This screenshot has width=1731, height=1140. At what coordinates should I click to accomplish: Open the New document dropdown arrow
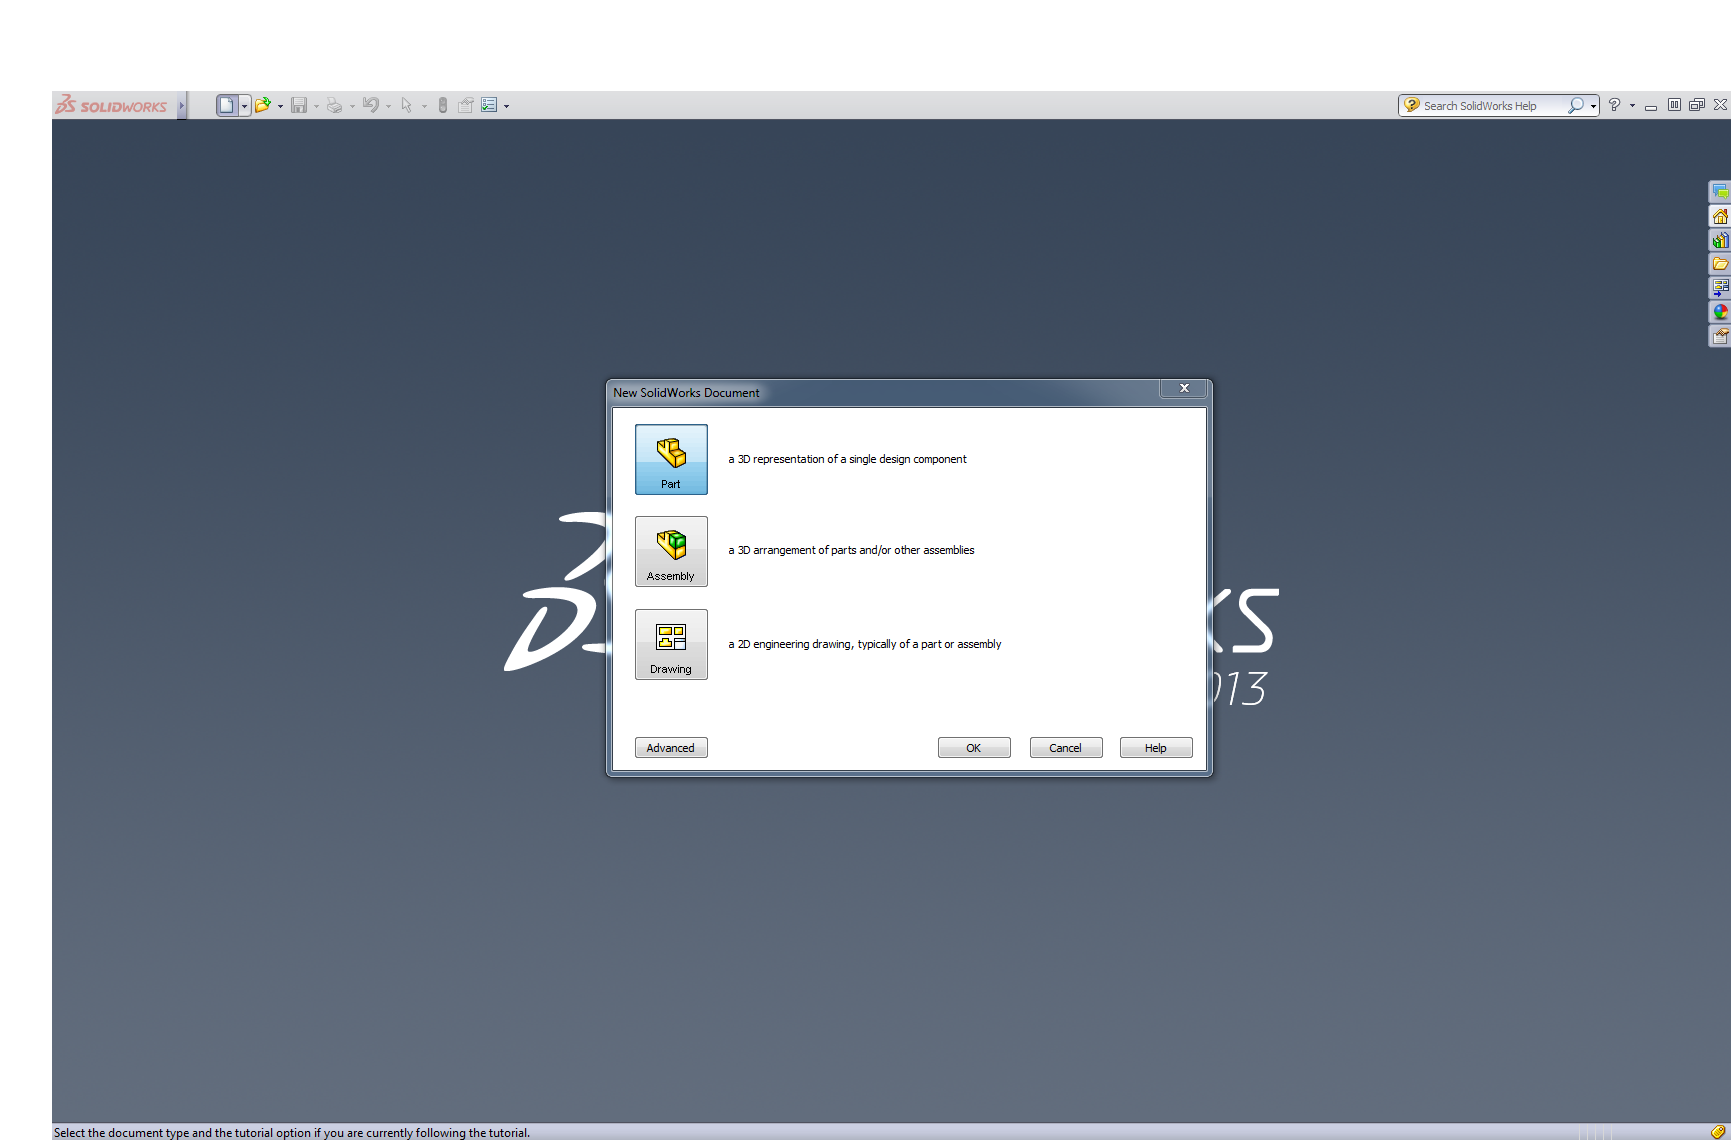click(244, 106)
